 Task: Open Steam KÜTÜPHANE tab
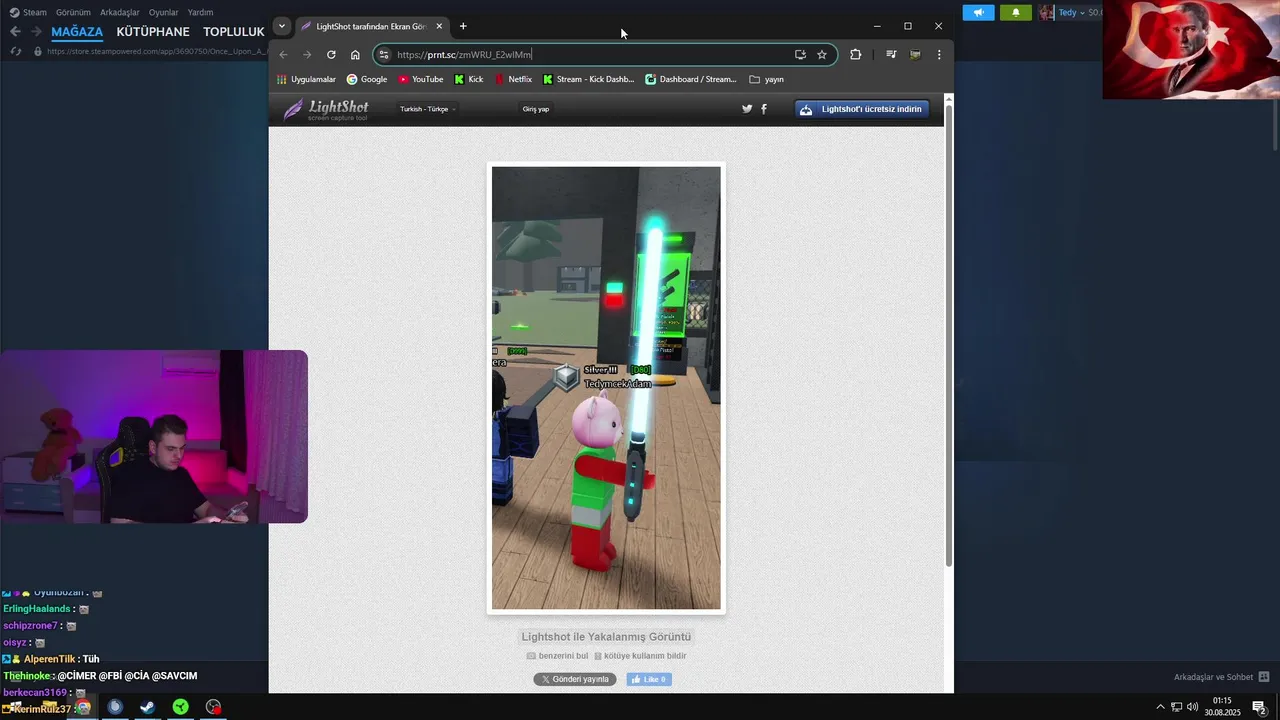153,32
